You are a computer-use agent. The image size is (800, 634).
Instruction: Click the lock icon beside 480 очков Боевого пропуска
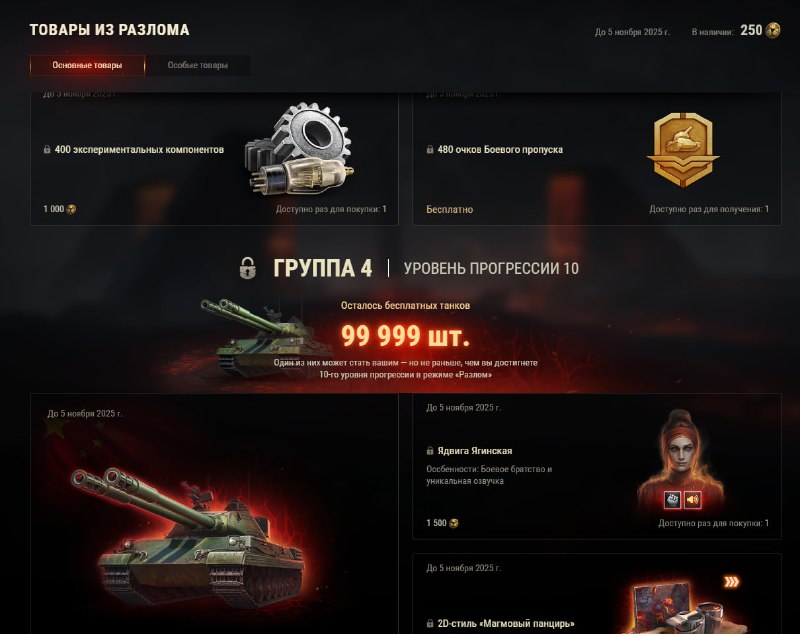coord(430,149)
